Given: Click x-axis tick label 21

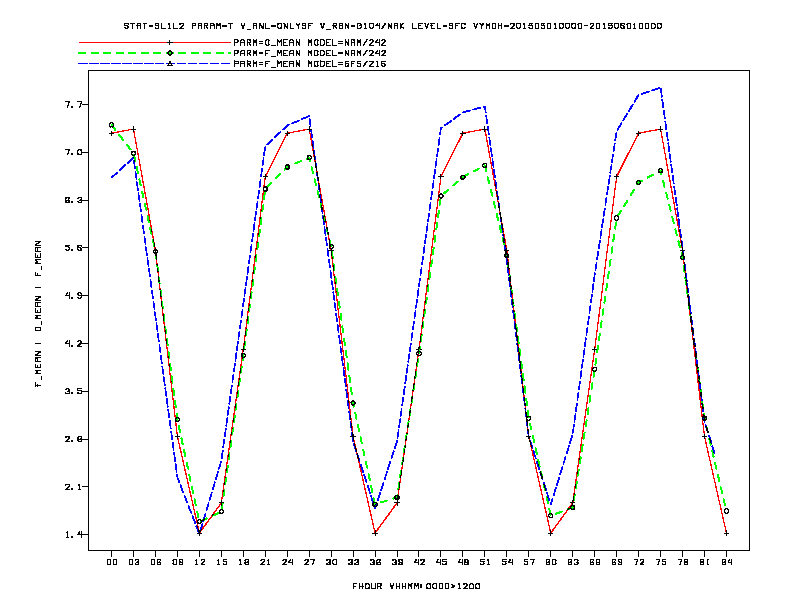Looking at the screenshot, I should [265, 562].
